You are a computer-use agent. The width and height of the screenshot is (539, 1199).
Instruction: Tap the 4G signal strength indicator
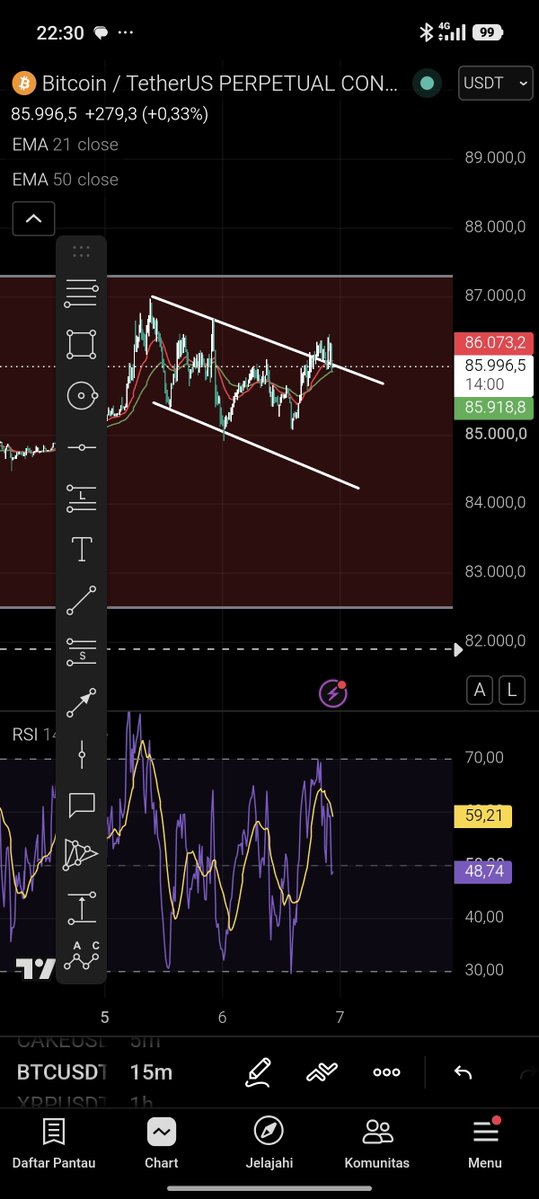click(452, 32)
